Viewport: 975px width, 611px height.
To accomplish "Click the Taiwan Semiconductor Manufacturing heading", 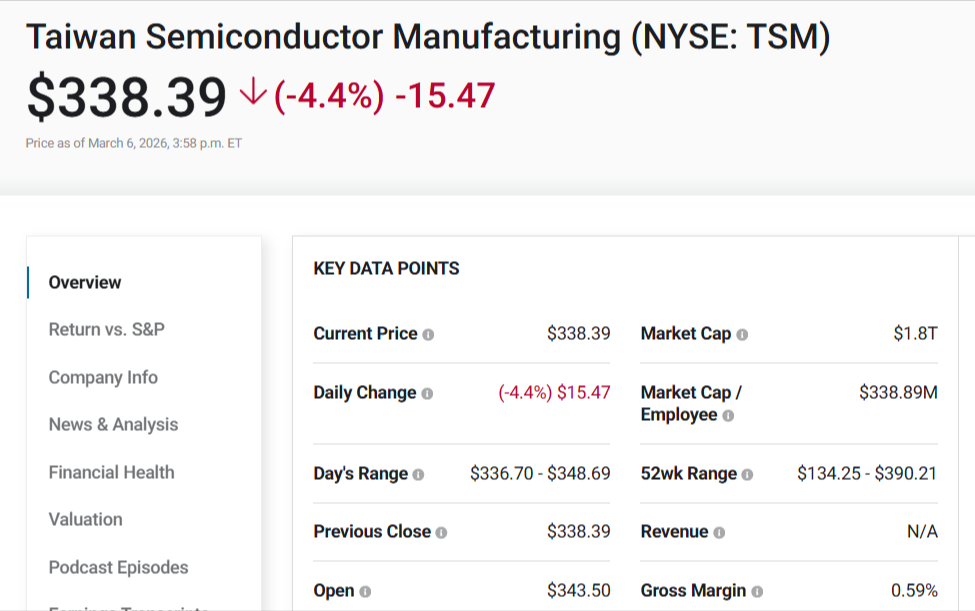I will pos(430,36).
